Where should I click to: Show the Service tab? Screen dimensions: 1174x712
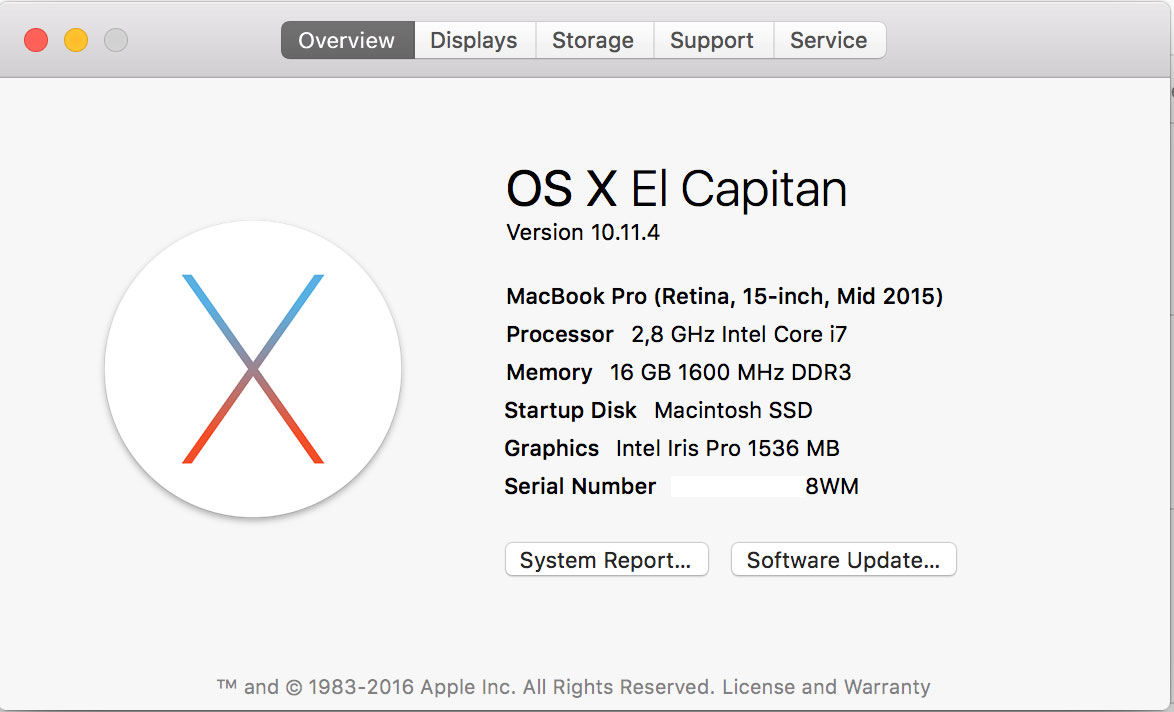(x=828, y=41)
